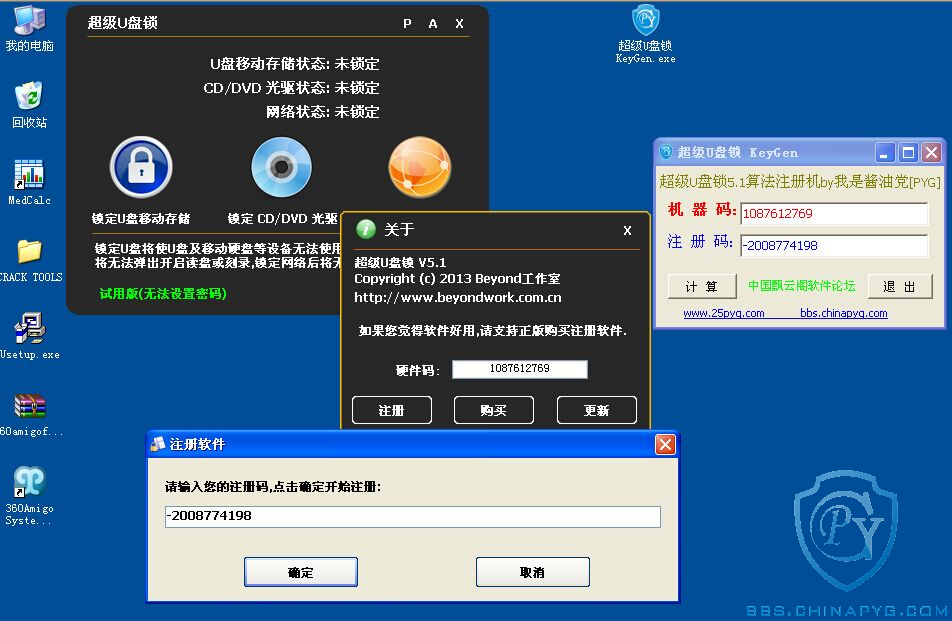Click green trial version text 试用版
Viewport: 952px width, 621px height.
pos(163,294)
